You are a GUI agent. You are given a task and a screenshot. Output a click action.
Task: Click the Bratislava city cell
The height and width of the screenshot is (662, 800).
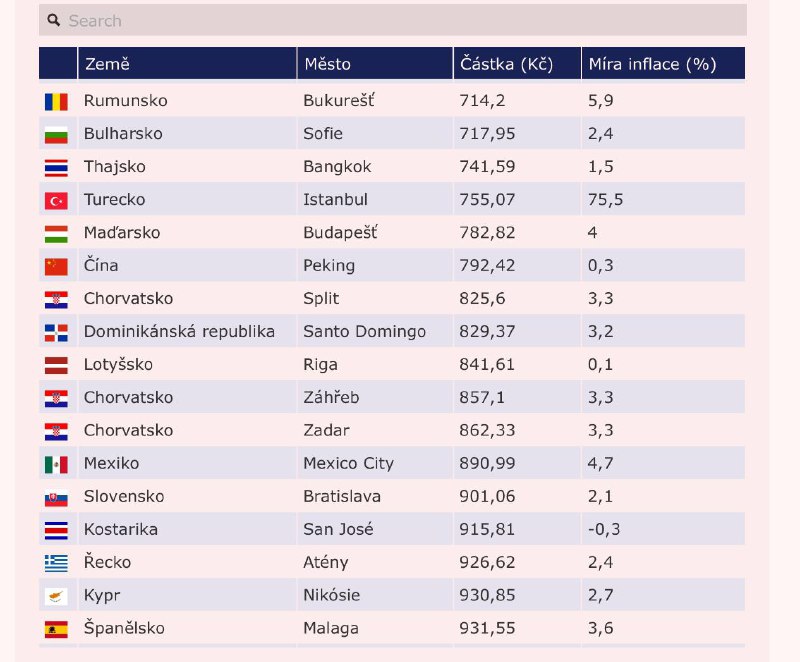342,497
